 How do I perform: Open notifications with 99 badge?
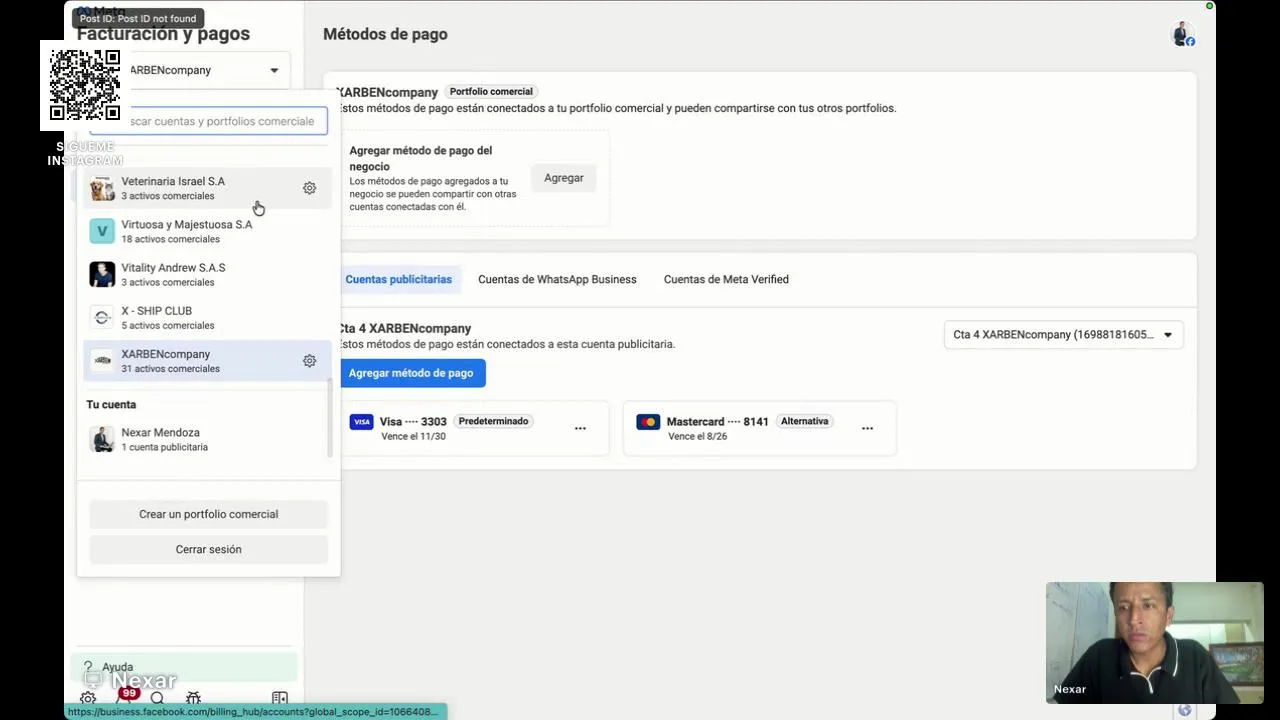[x=124, y=697]
